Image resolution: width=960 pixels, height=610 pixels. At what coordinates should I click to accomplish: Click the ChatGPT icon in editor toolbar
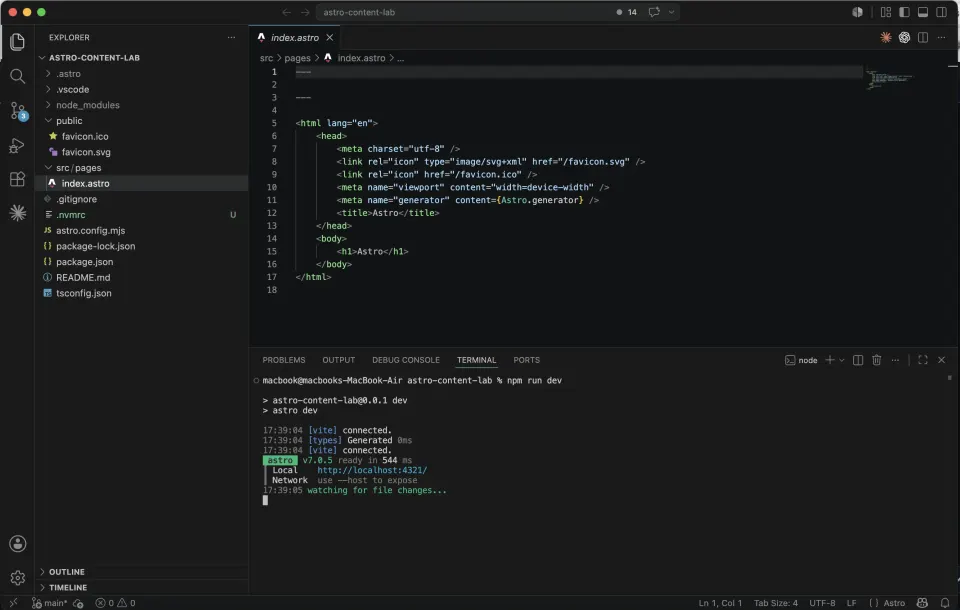pyautogui.click(x=904, y=37)
